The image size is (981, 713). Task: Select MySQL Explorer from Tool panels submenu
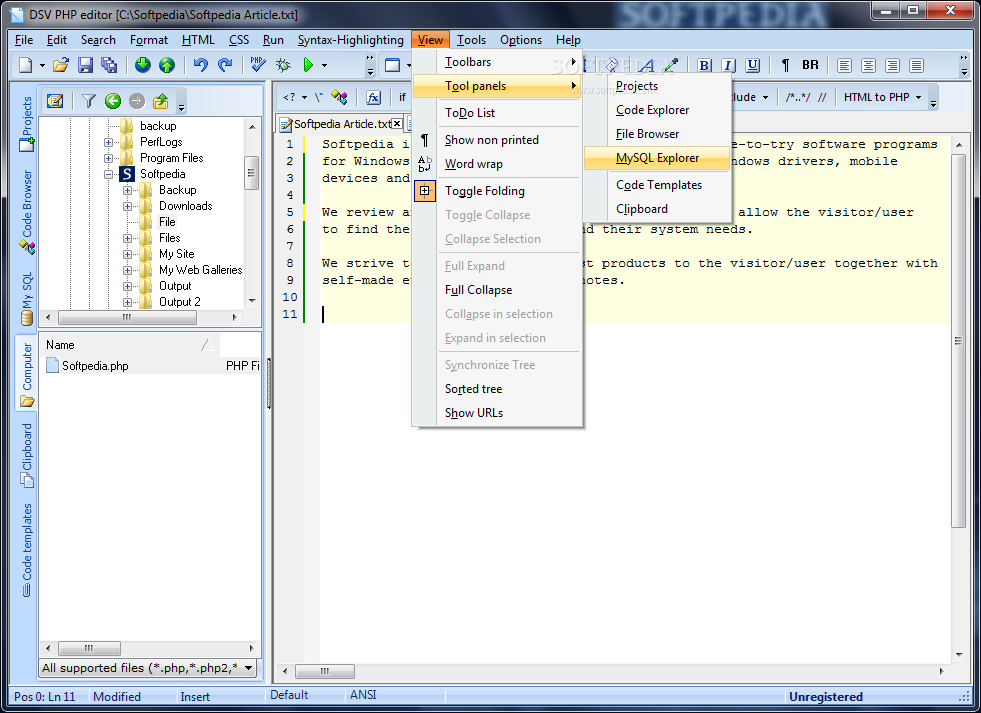657,158
